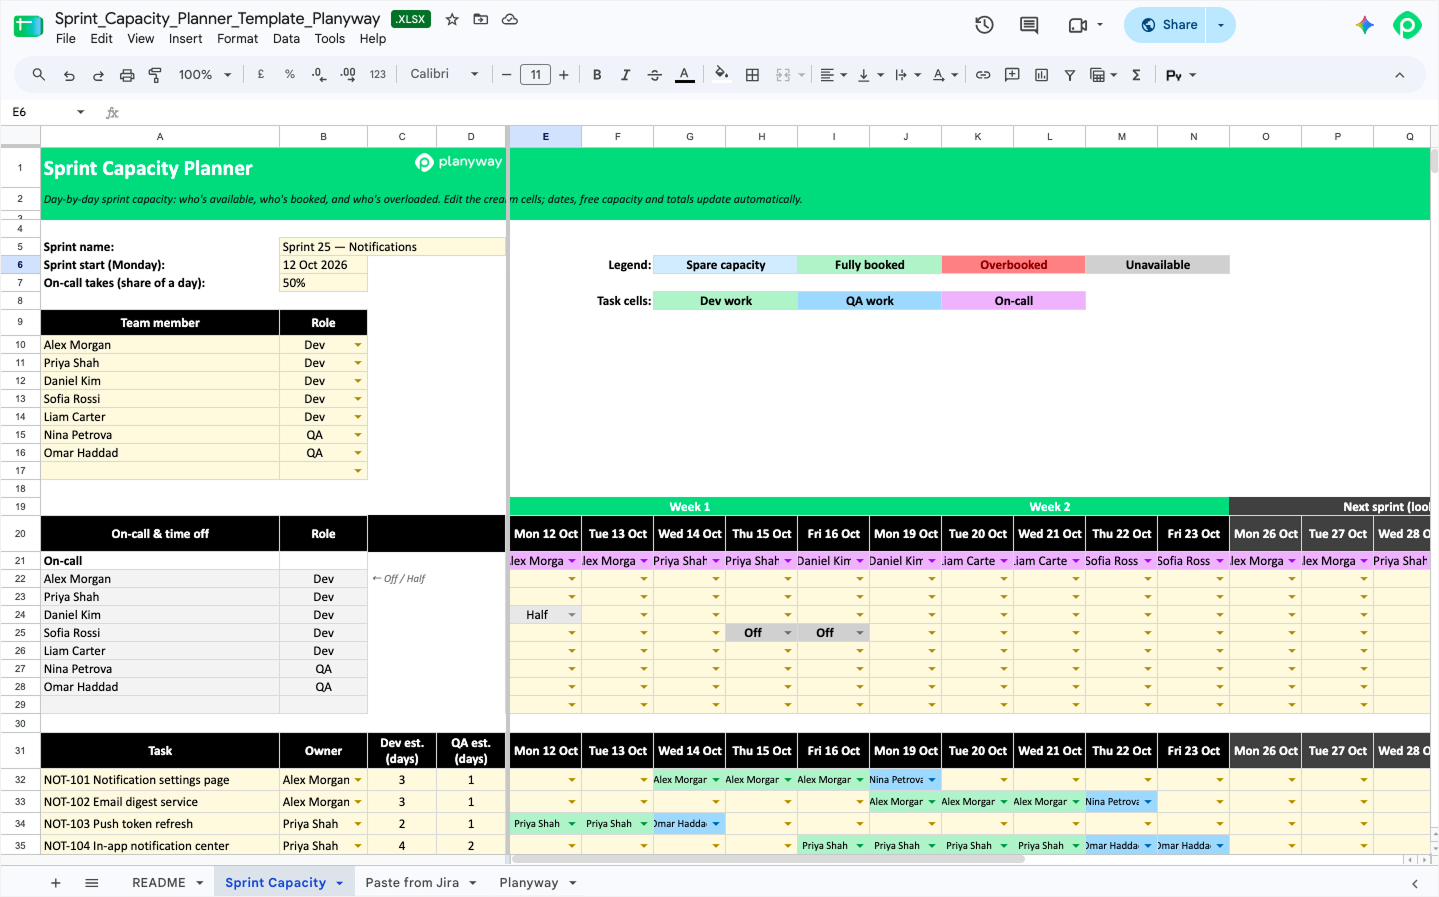The image size is (1439, 897).
Task: Open the Insert menu
Action: 185,39
